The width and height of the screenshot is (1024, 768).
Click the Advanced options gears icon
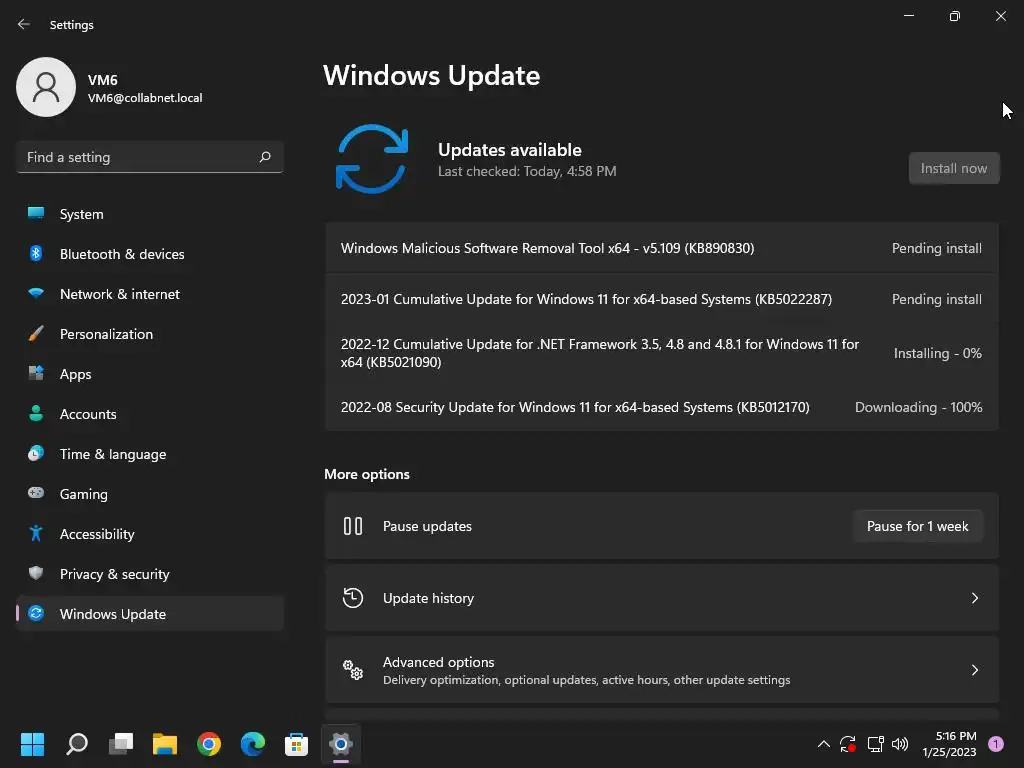coord(353,669)
